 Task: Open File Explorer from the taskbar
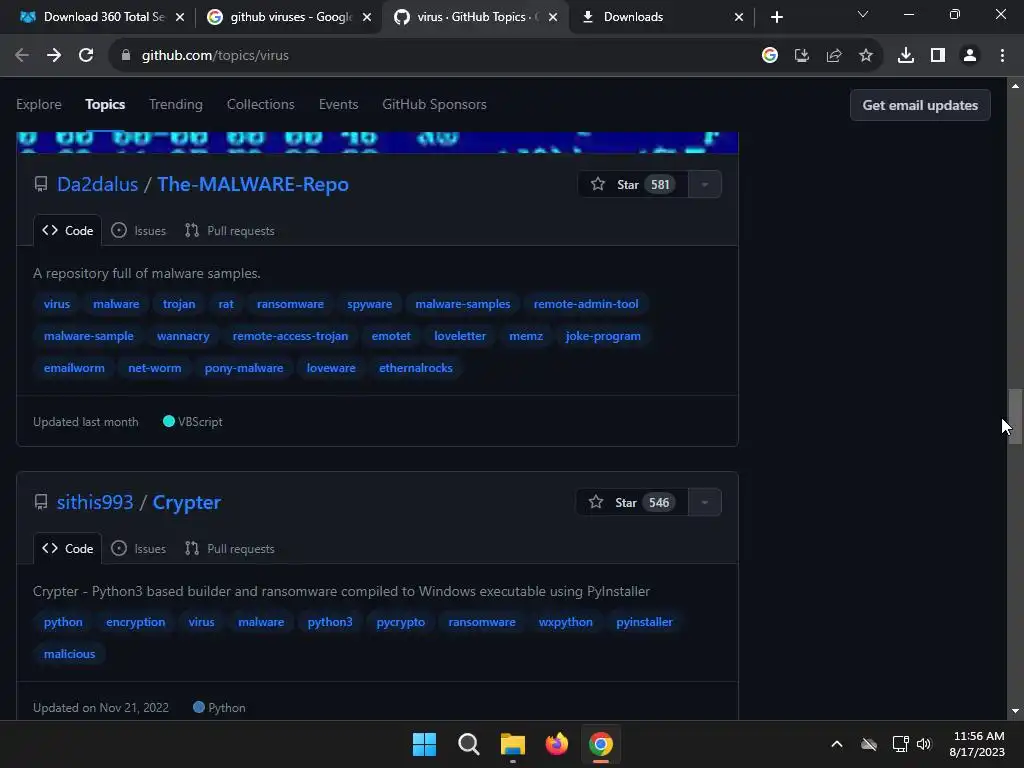click(513, 744)
